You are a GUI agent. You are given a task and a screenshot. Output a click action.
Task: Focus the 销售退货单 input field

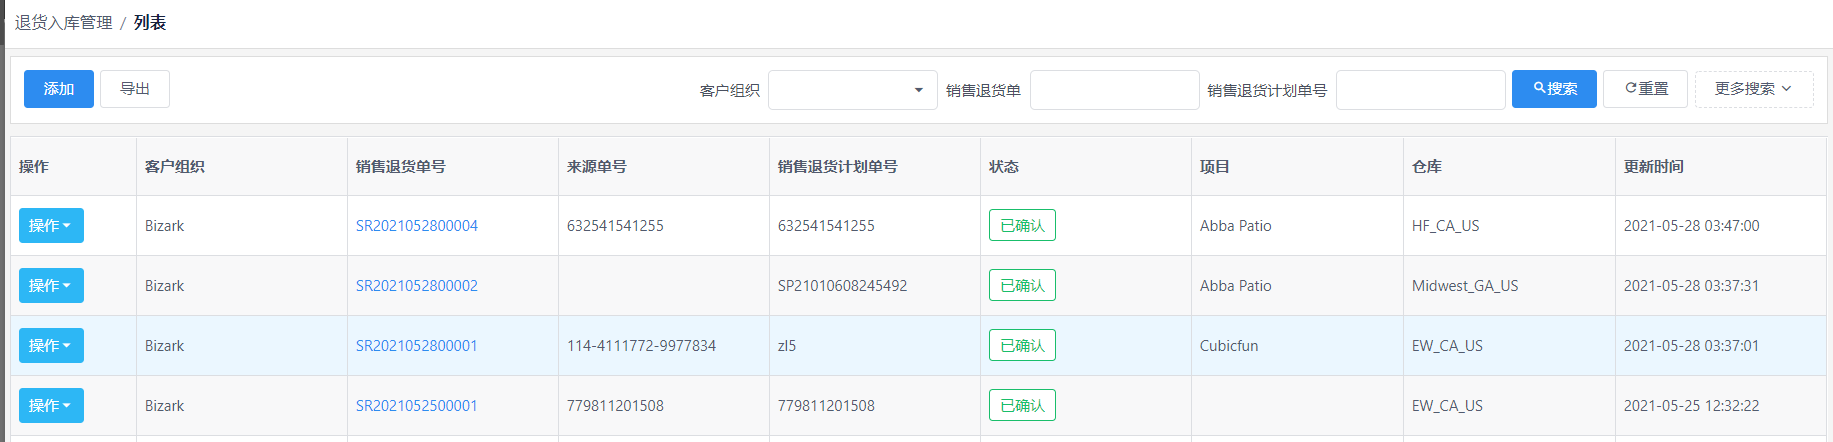pyautogui.click(x=1115, y=90)
